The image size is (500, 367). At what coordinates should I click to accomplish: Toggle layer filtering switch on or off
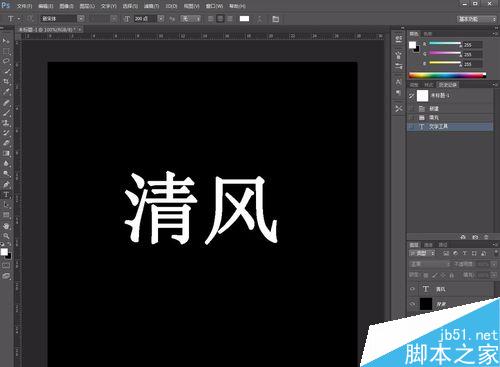[496, 253]
